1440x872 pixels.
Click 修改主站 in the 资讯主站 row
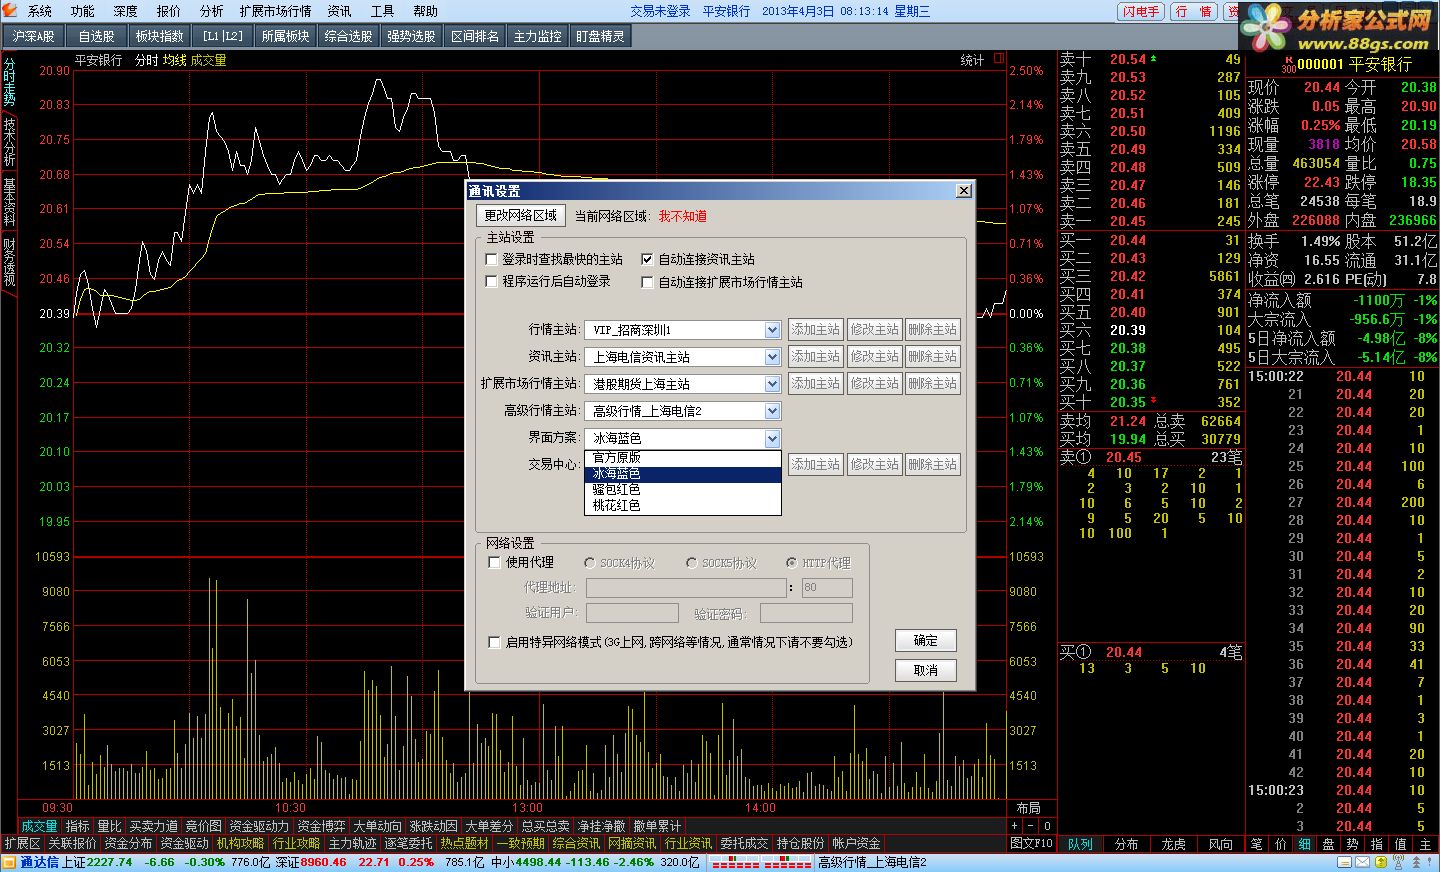click(875, 357)
